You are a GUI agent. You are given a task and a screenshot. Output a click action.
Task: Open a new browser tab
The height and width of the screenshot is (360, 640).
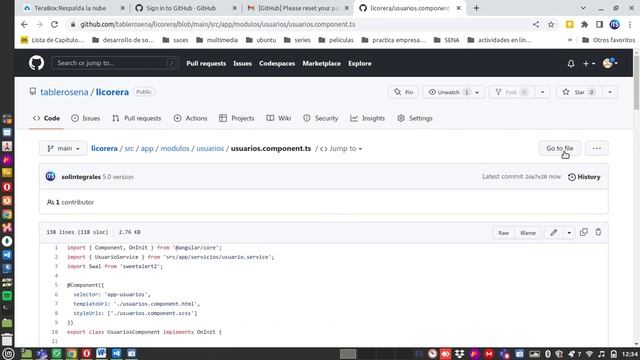pyautogui.click(x=476, y=8)
